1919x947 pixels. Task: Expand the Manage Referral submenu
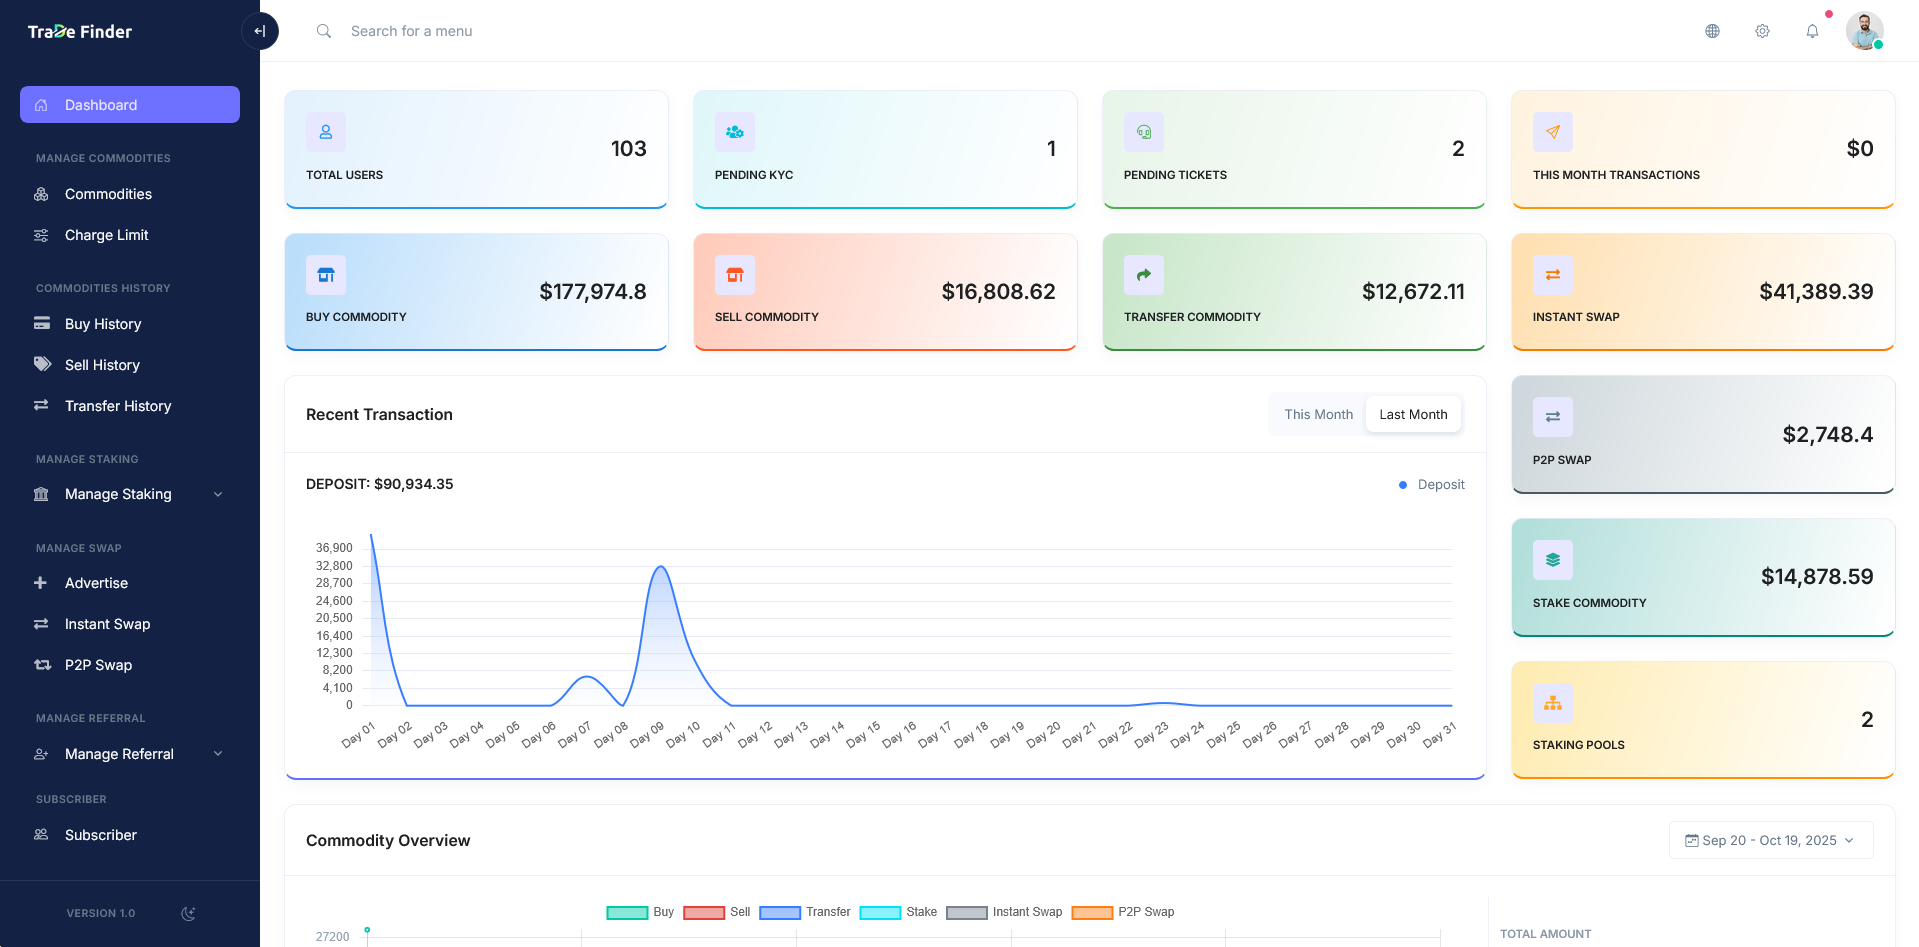[130, 754]
